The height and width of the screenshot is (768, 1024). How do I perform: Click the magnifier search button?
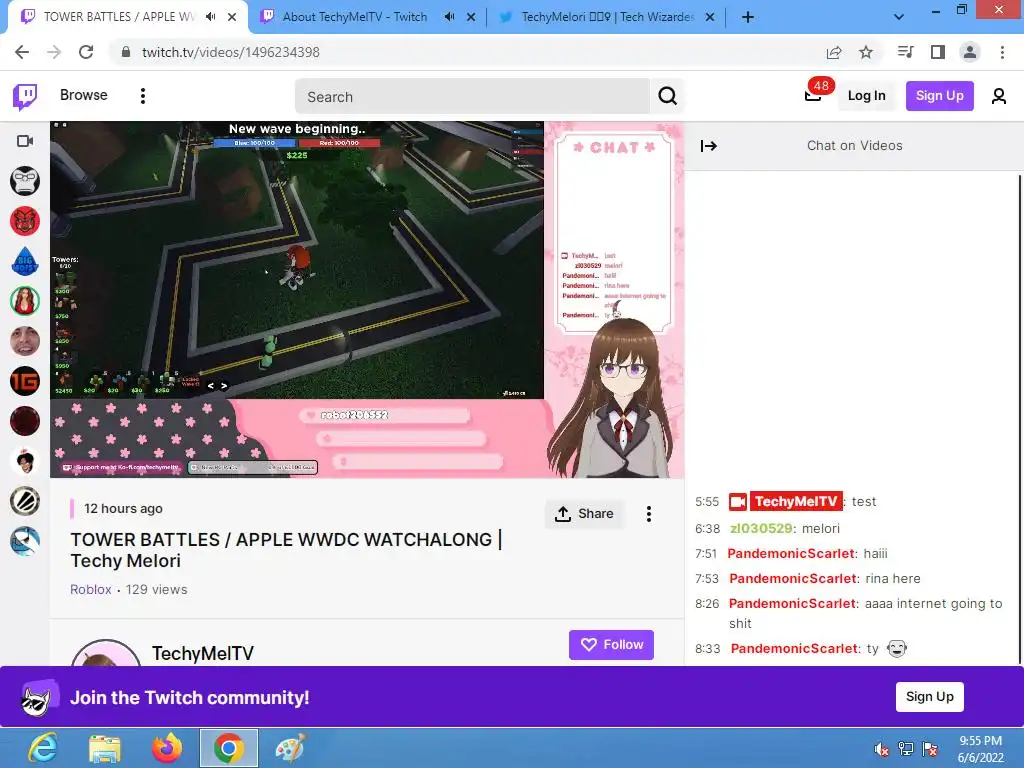click(667, 97)
